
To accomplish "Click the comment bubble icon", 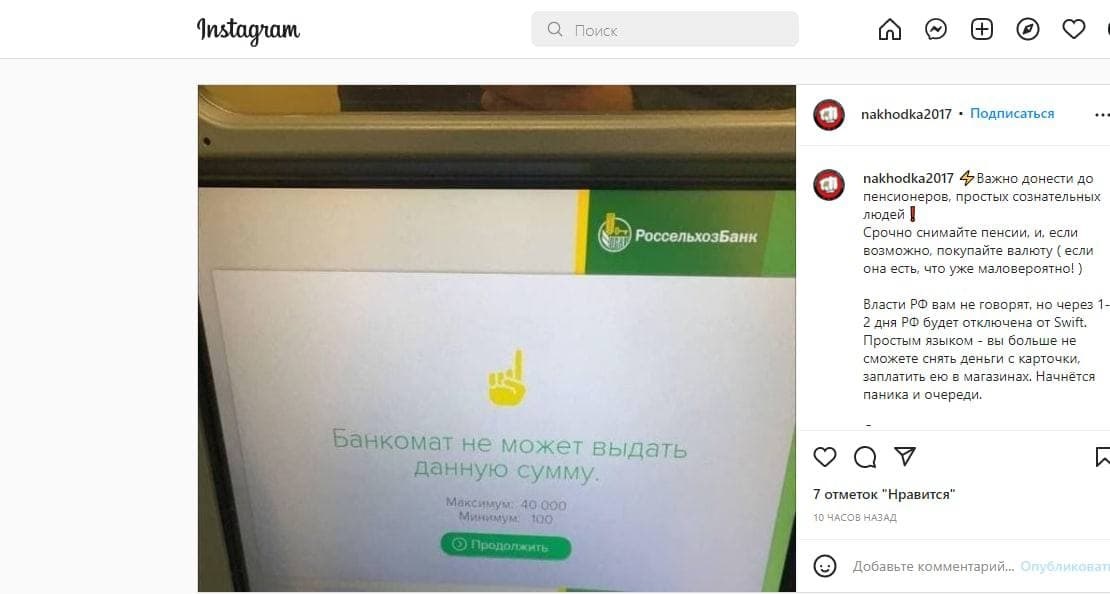I will (864, 457).
